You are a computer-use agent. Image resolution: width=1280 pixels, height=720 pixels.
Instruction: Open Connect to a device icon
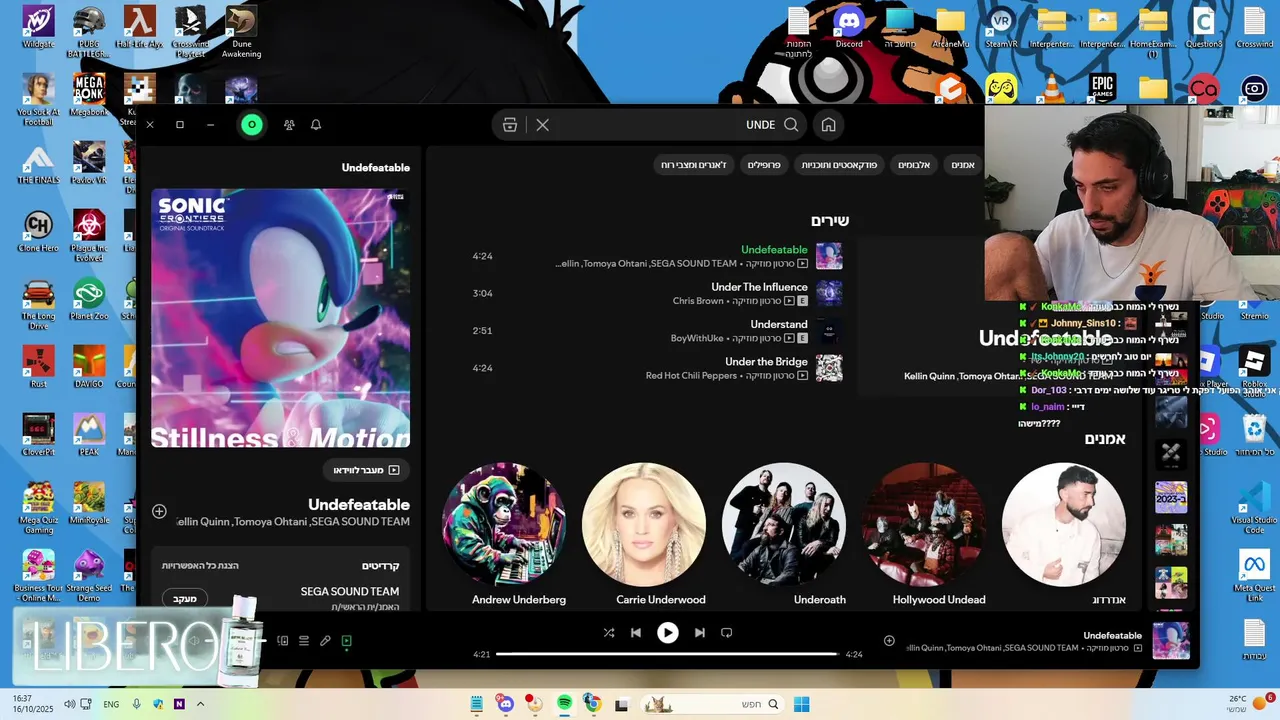(x=283, y=641)
